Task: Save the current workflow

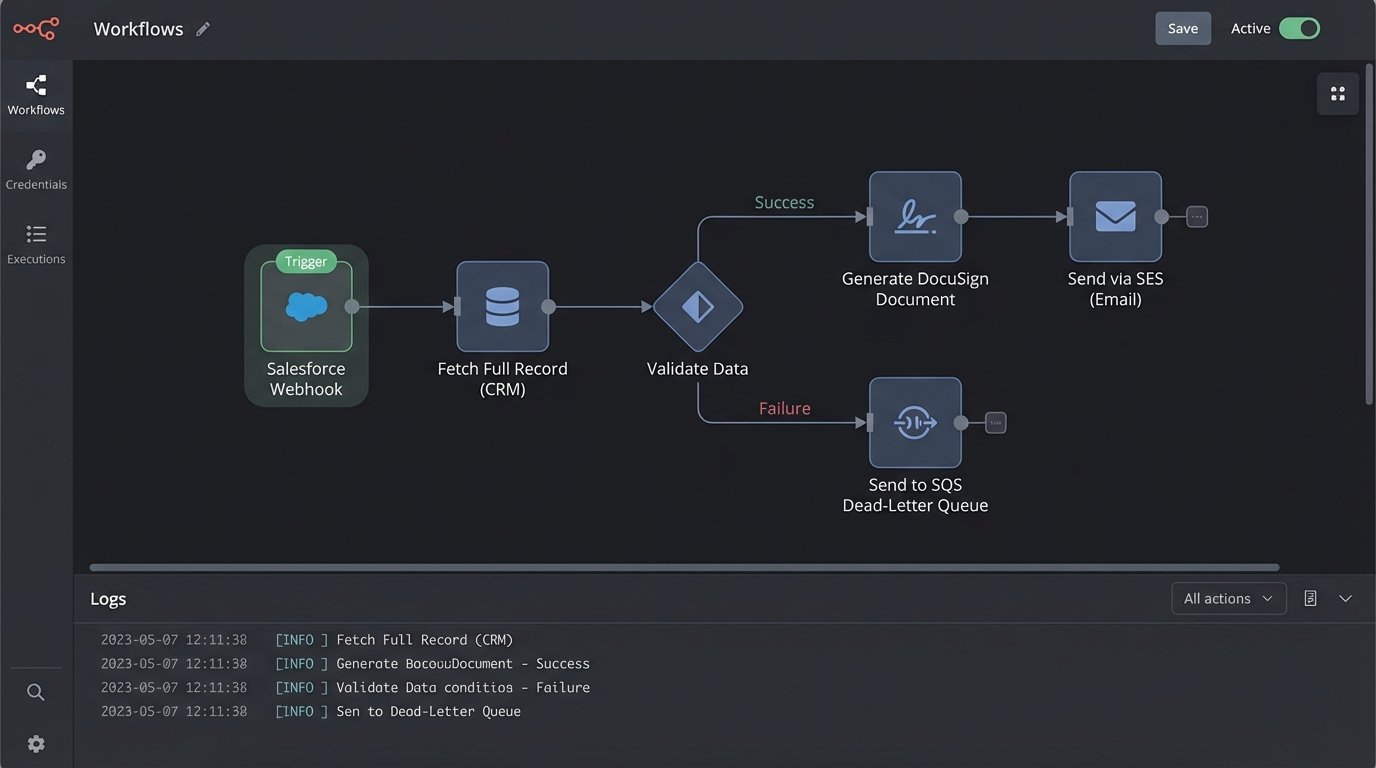Action: coord(1183,28)
